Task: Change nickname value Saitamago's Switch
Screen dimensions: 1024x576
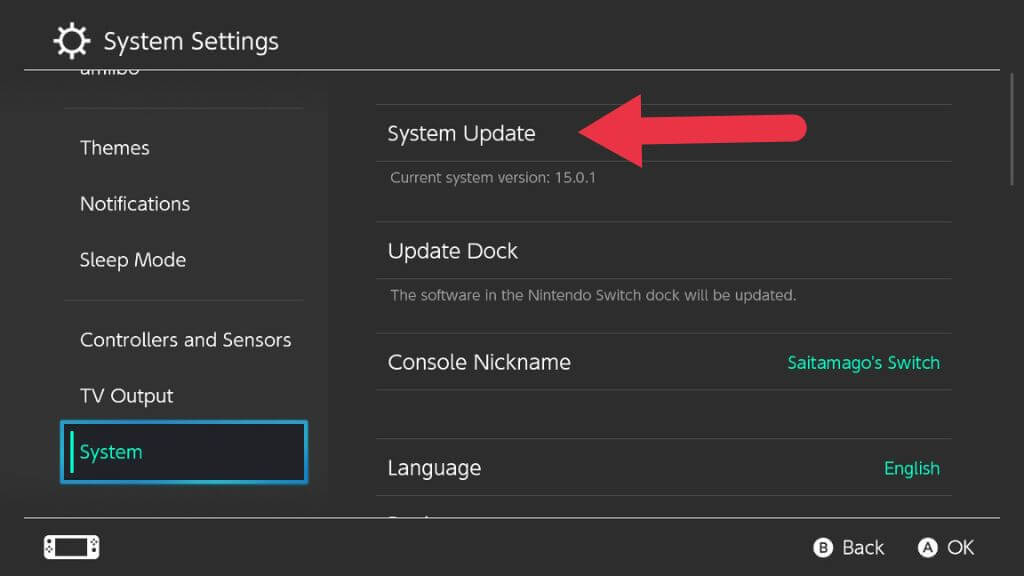Action: 863,363
